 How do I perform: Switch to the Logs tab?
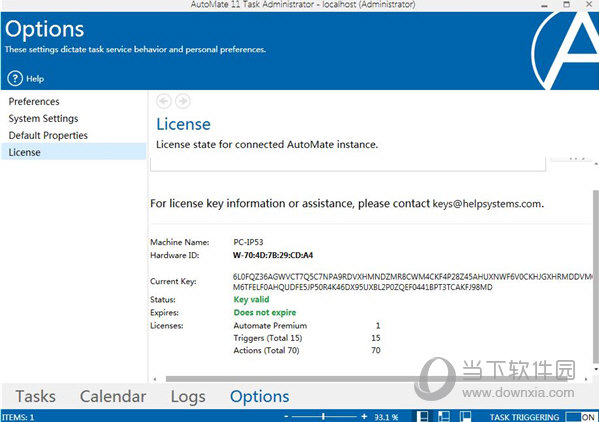pos(188,397)
